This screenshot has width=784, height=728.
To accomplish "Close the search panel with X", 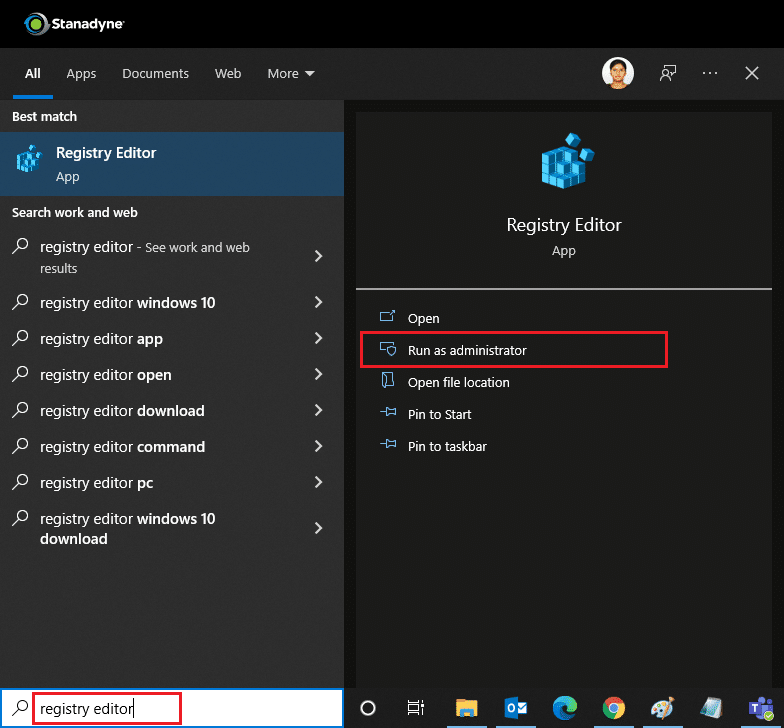I will [x=752, y=73].
